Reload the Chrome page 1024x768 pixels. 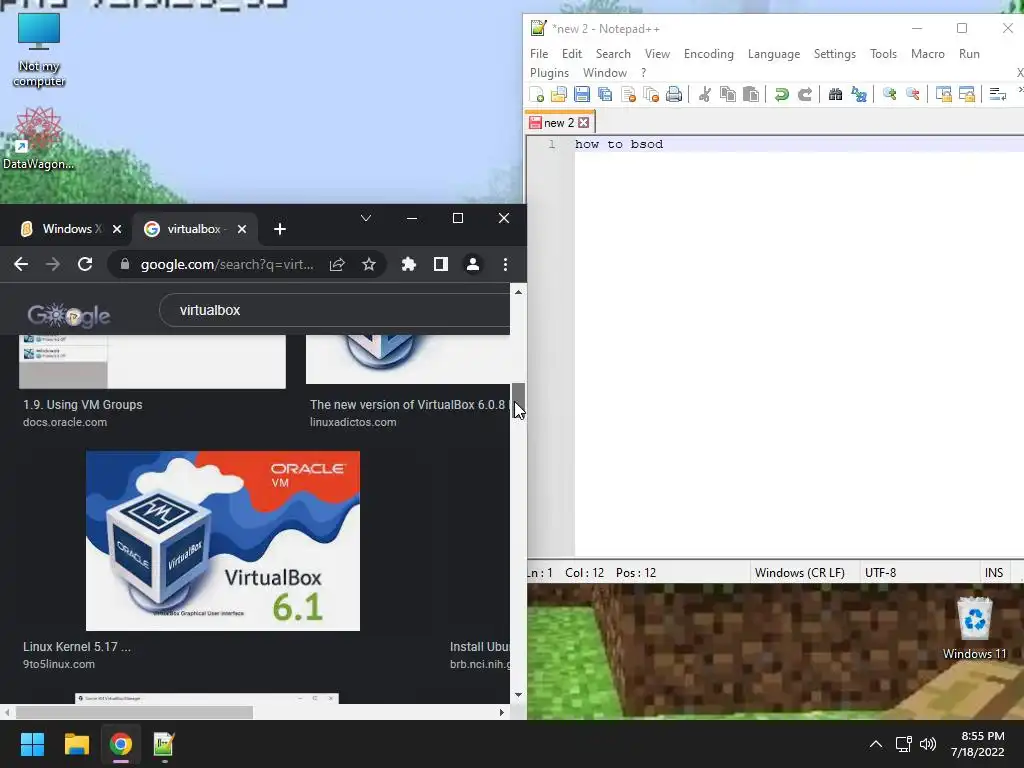click(x=85, y=264)
